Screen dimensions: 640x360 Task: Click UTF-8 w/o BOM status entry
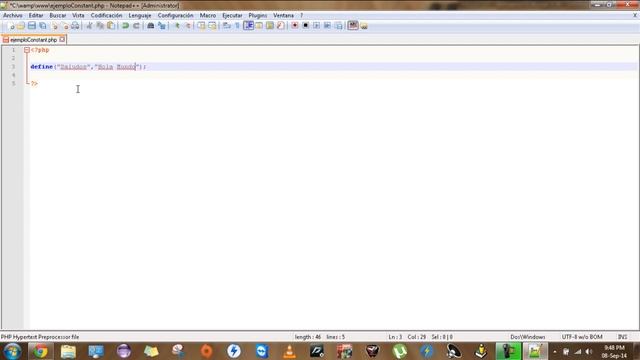point(582,337)
